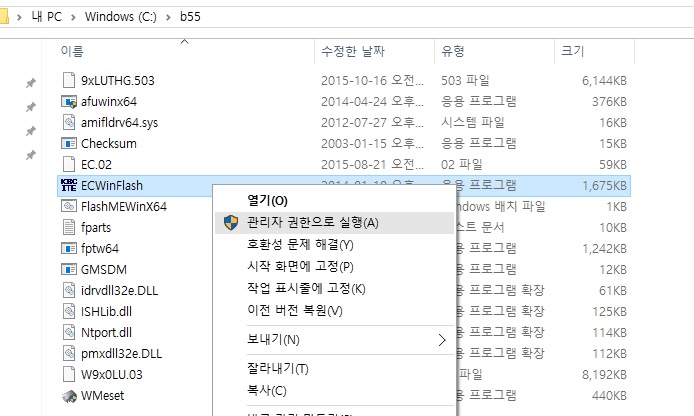This screenshot has width=694, height=416.
Task: Click the ISHLib.dll file icon
Action: [x=69, y=312]
